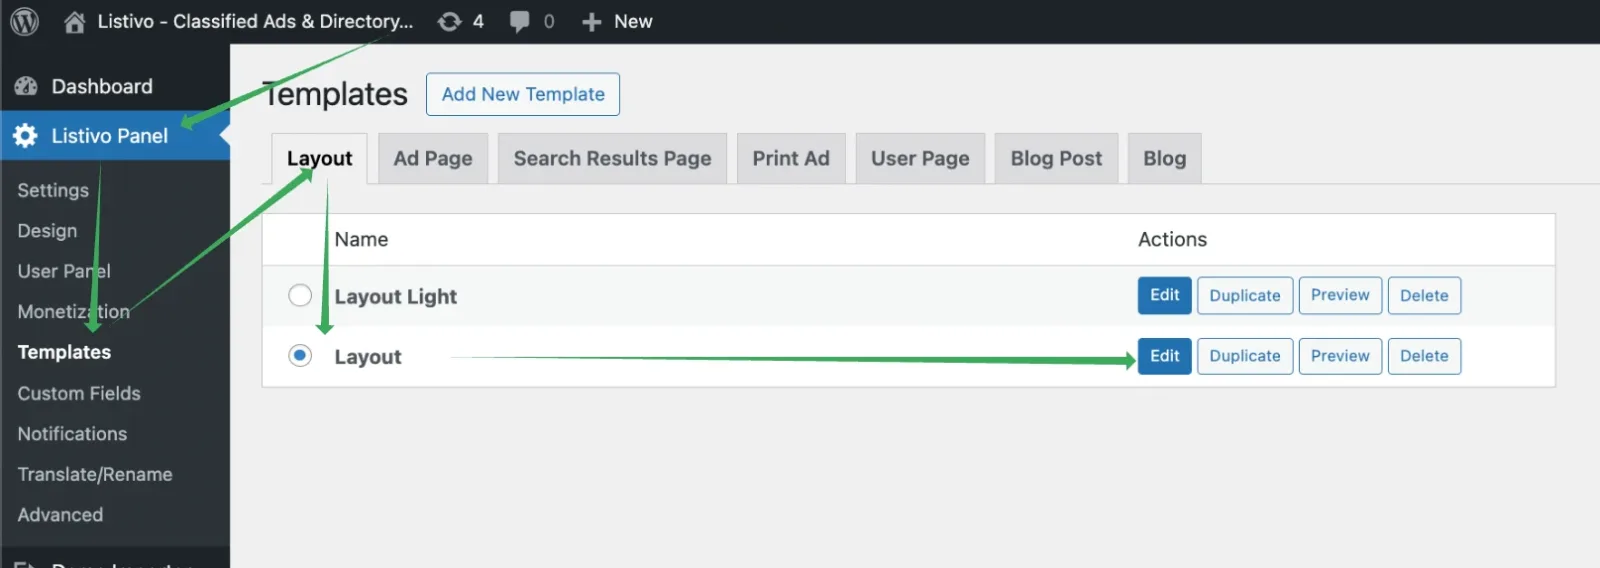
Task: Click the Listivo Panel gear icon
Action: [x=26, y=136]
